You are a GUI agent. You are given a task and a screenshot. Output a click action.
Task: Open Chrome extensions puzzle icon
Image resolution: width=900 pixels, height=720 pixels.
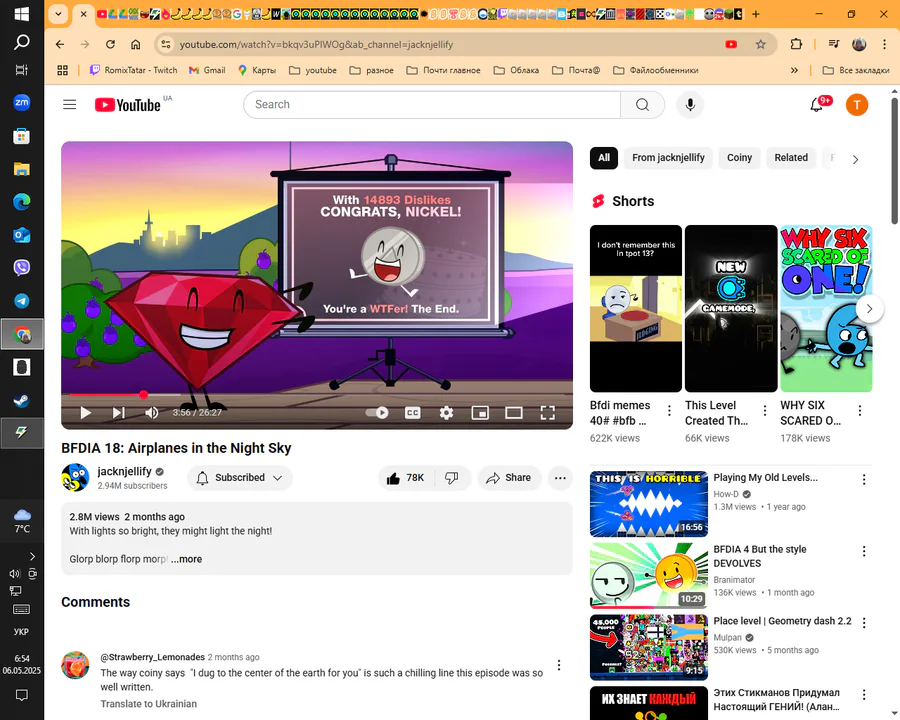[x=796, y=44]
